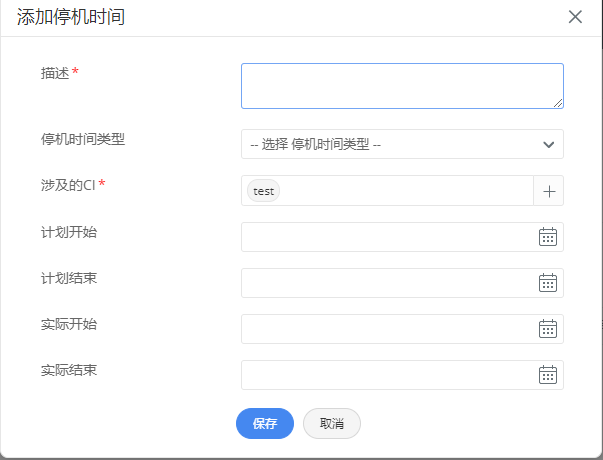The image size is (603, 460).
Task: Click the 取消 button
Action: click(332, 424)
